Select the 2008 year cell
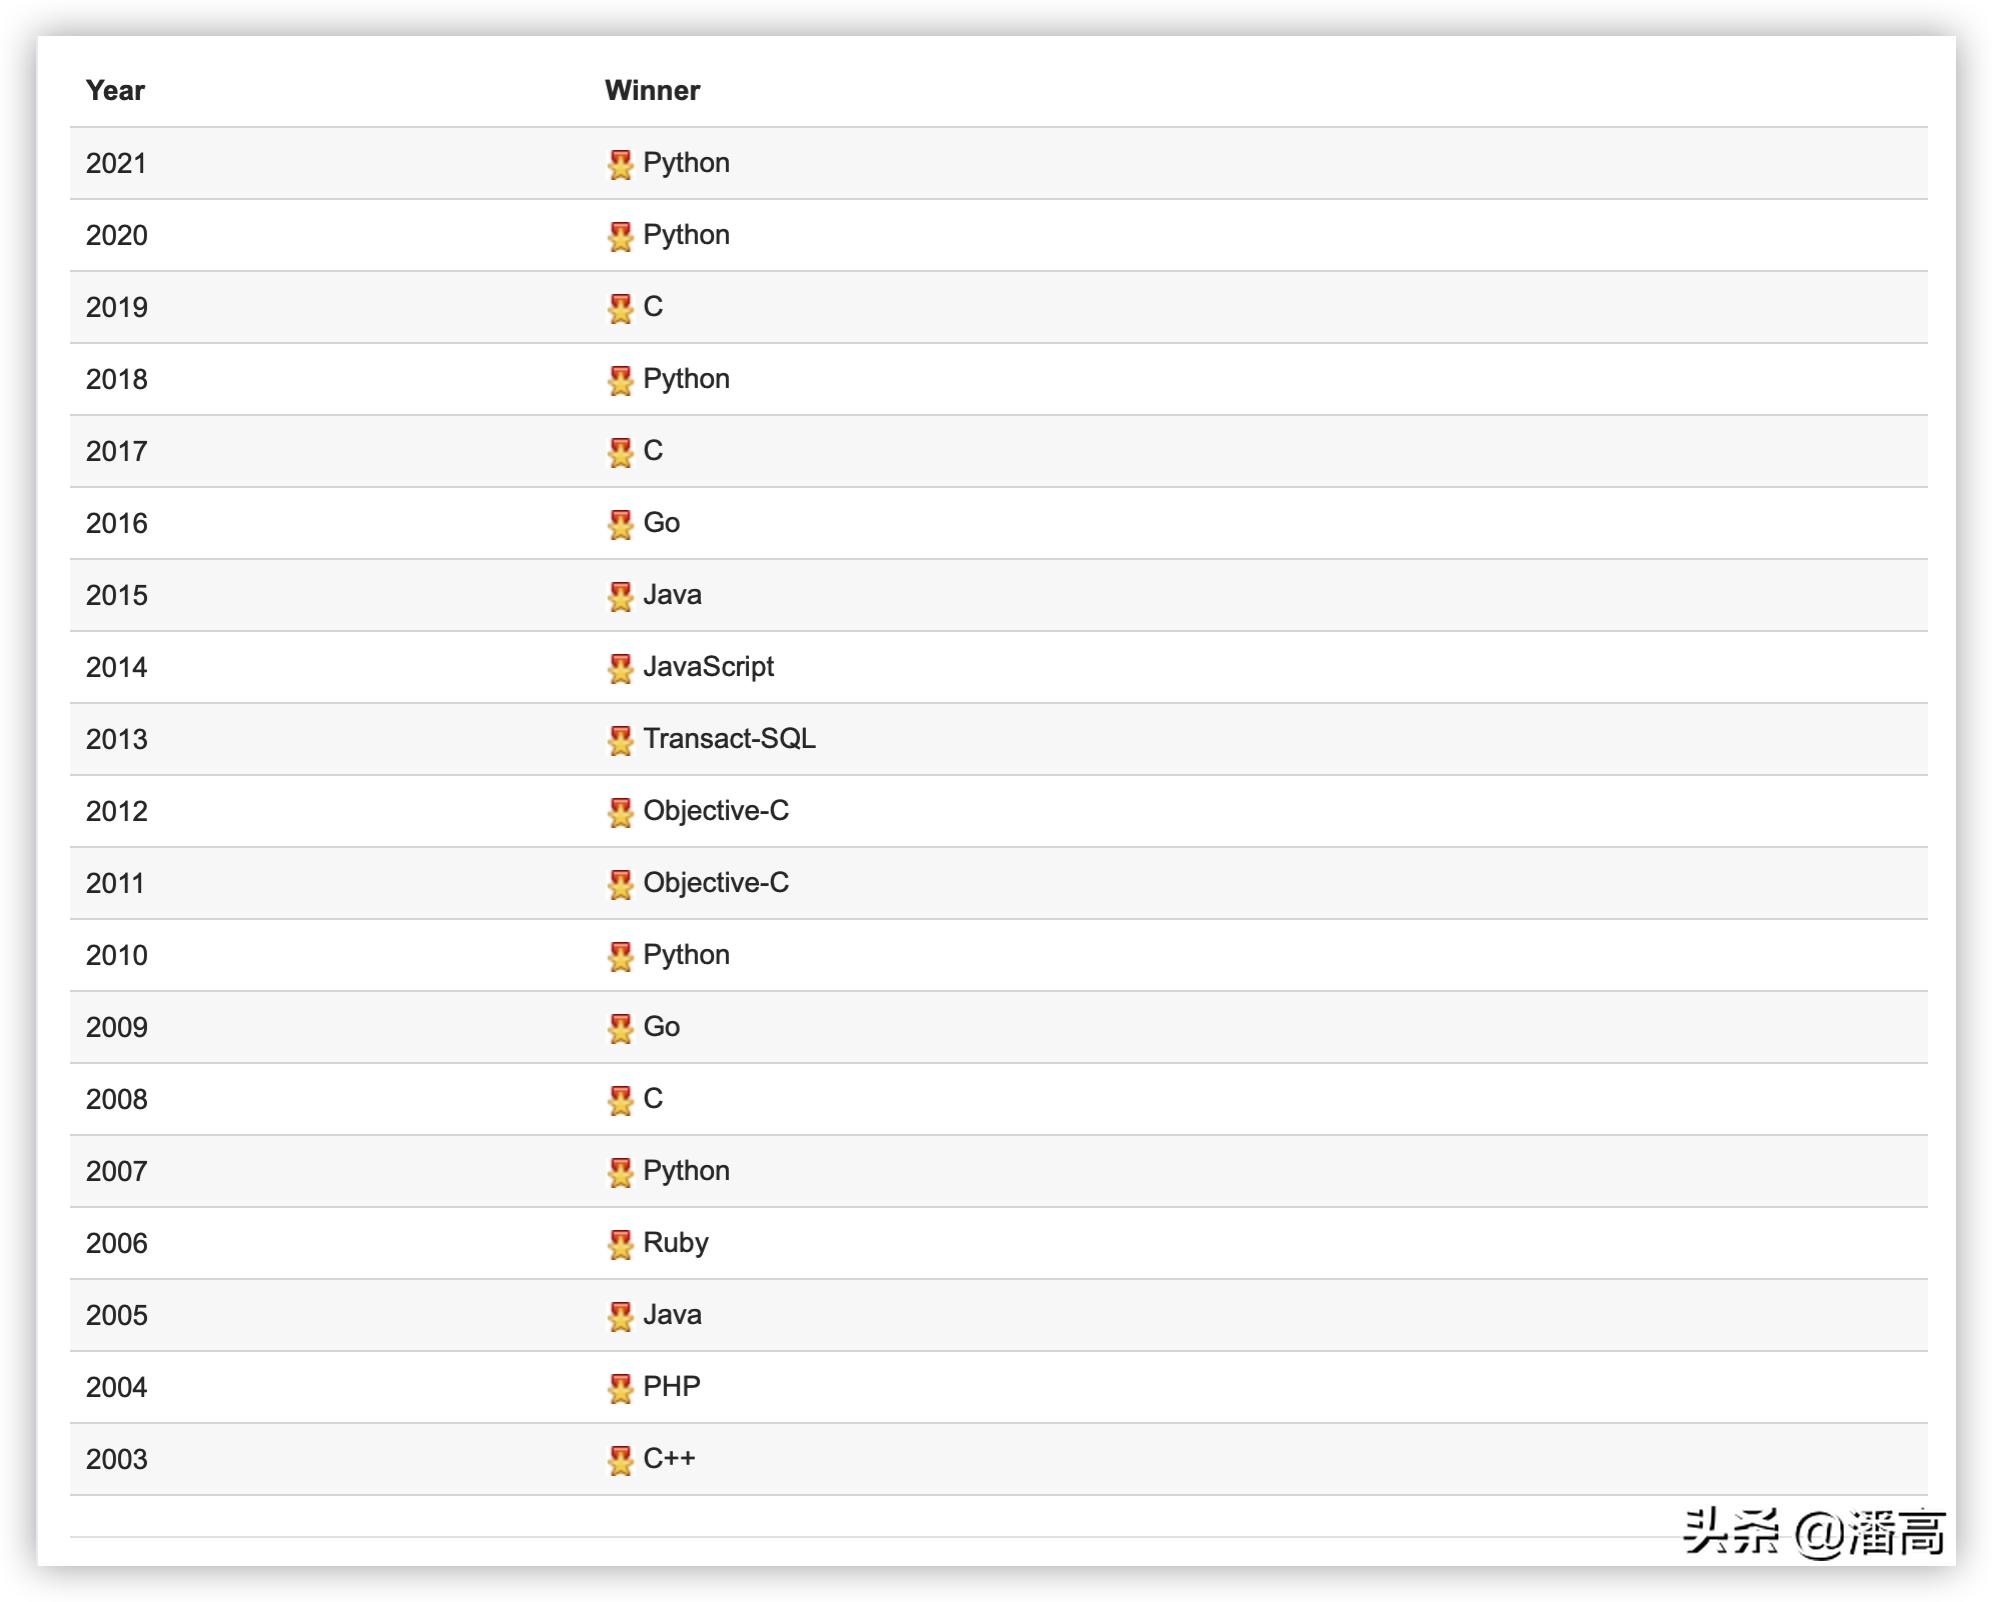Viewport: 1992px width, 1602px height. tap(116, 1099)
